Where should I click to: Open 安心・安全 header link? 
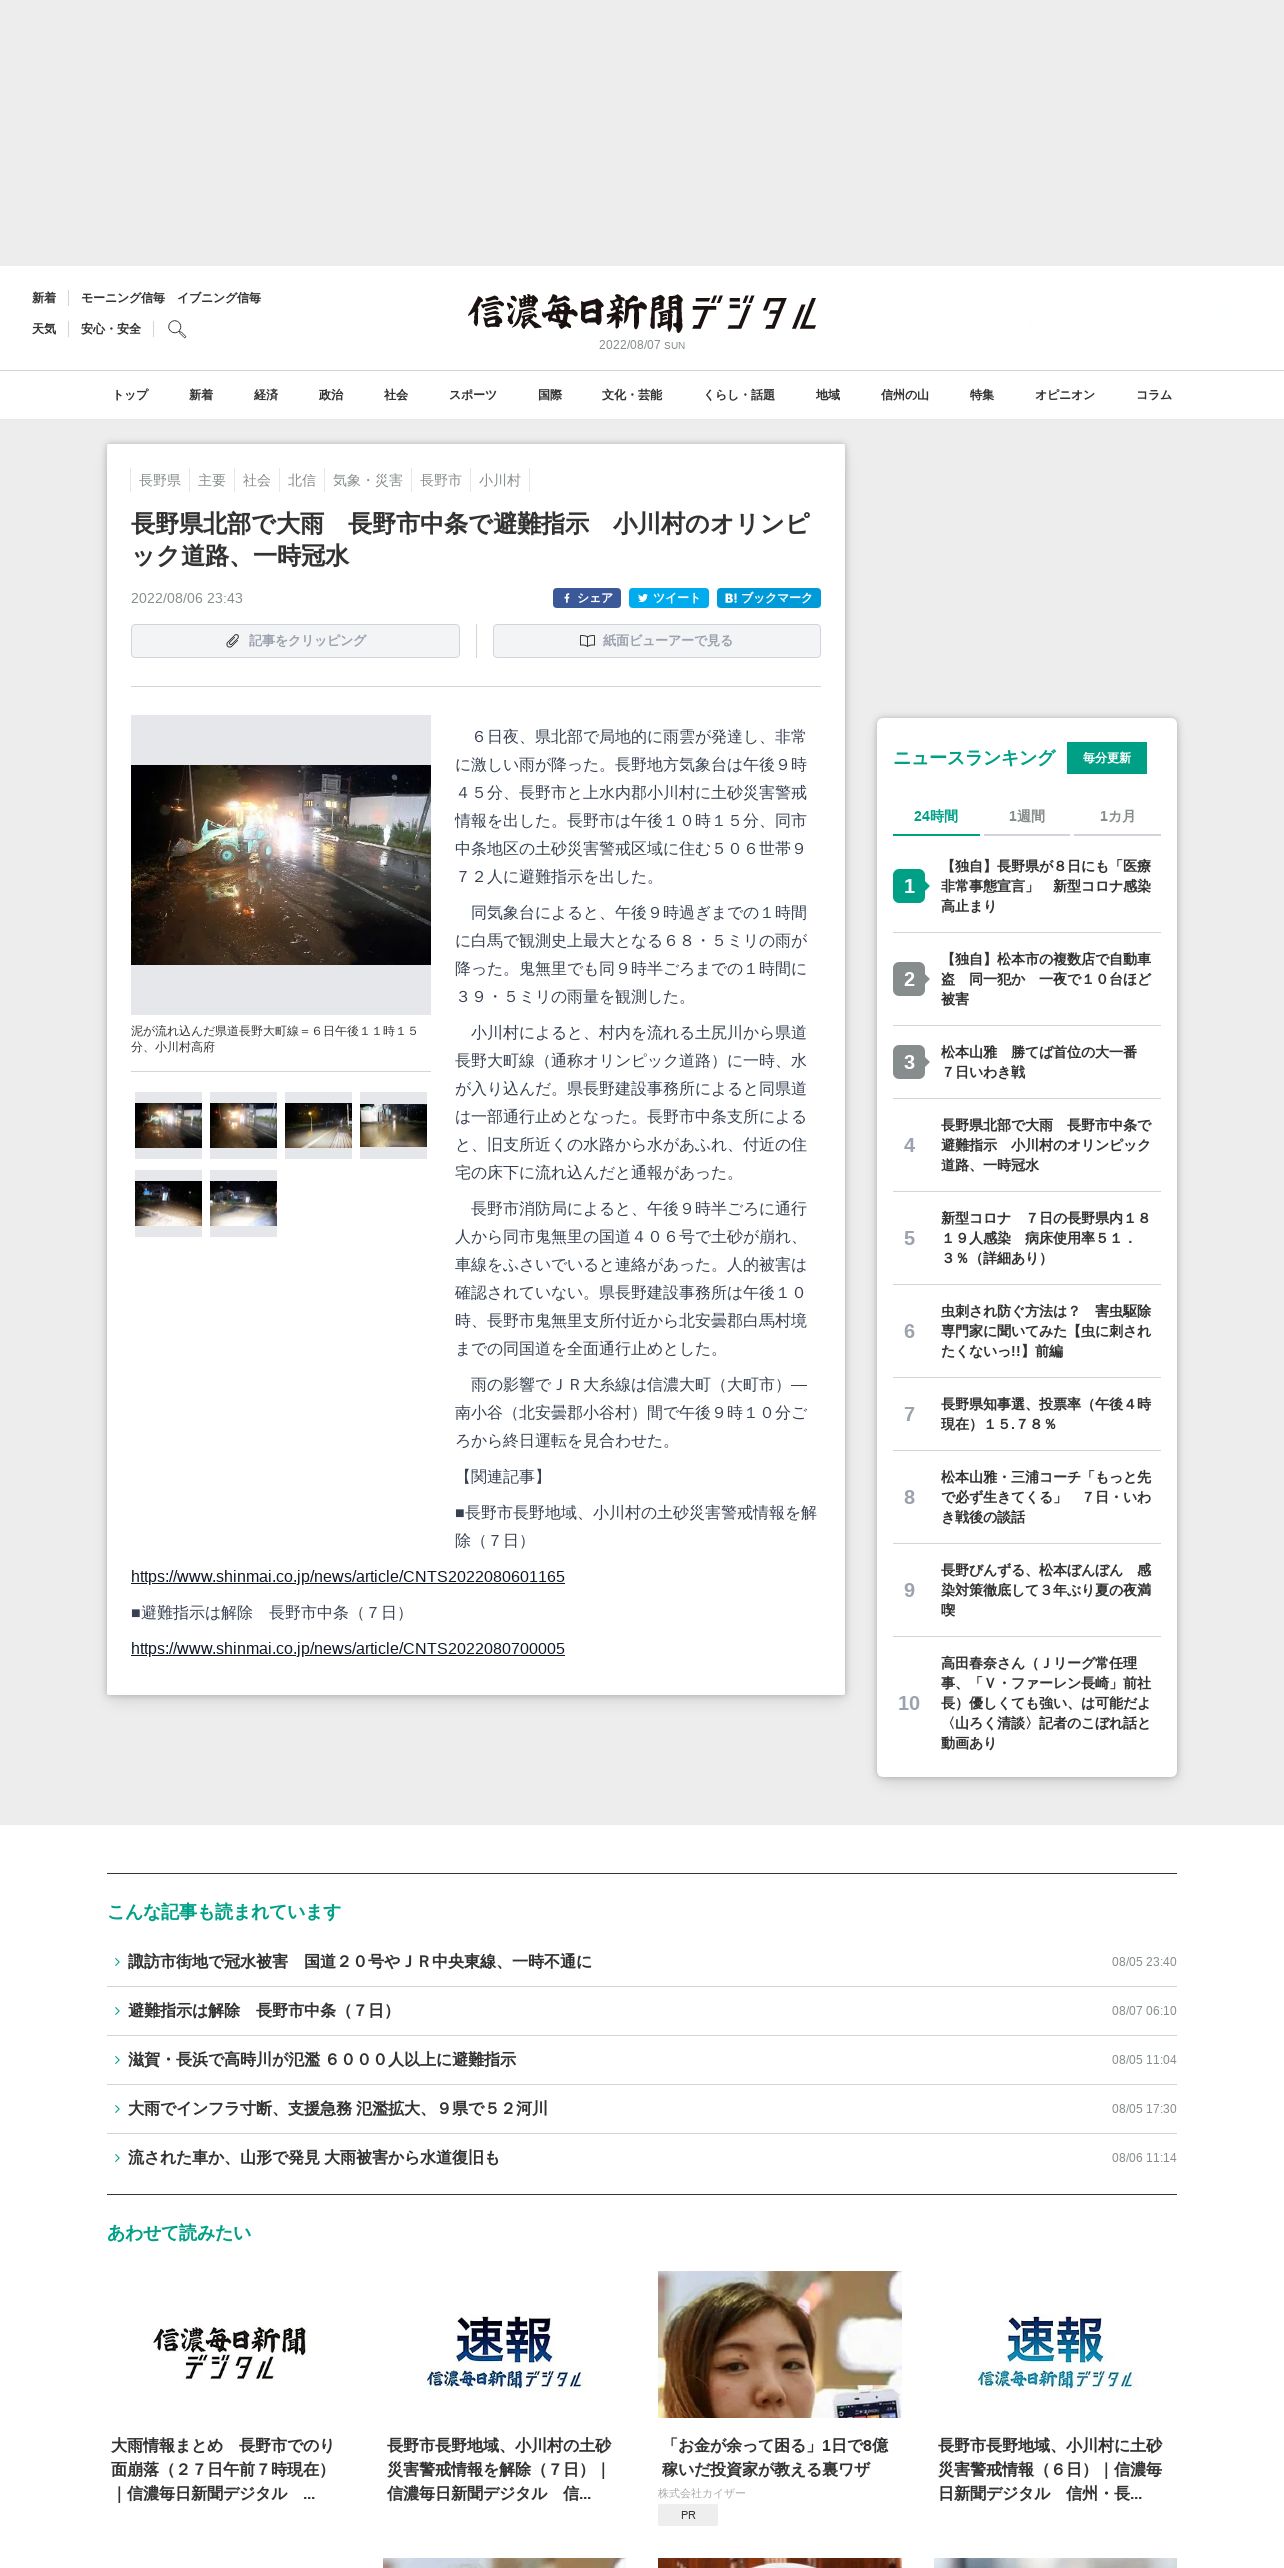point(111,329)
